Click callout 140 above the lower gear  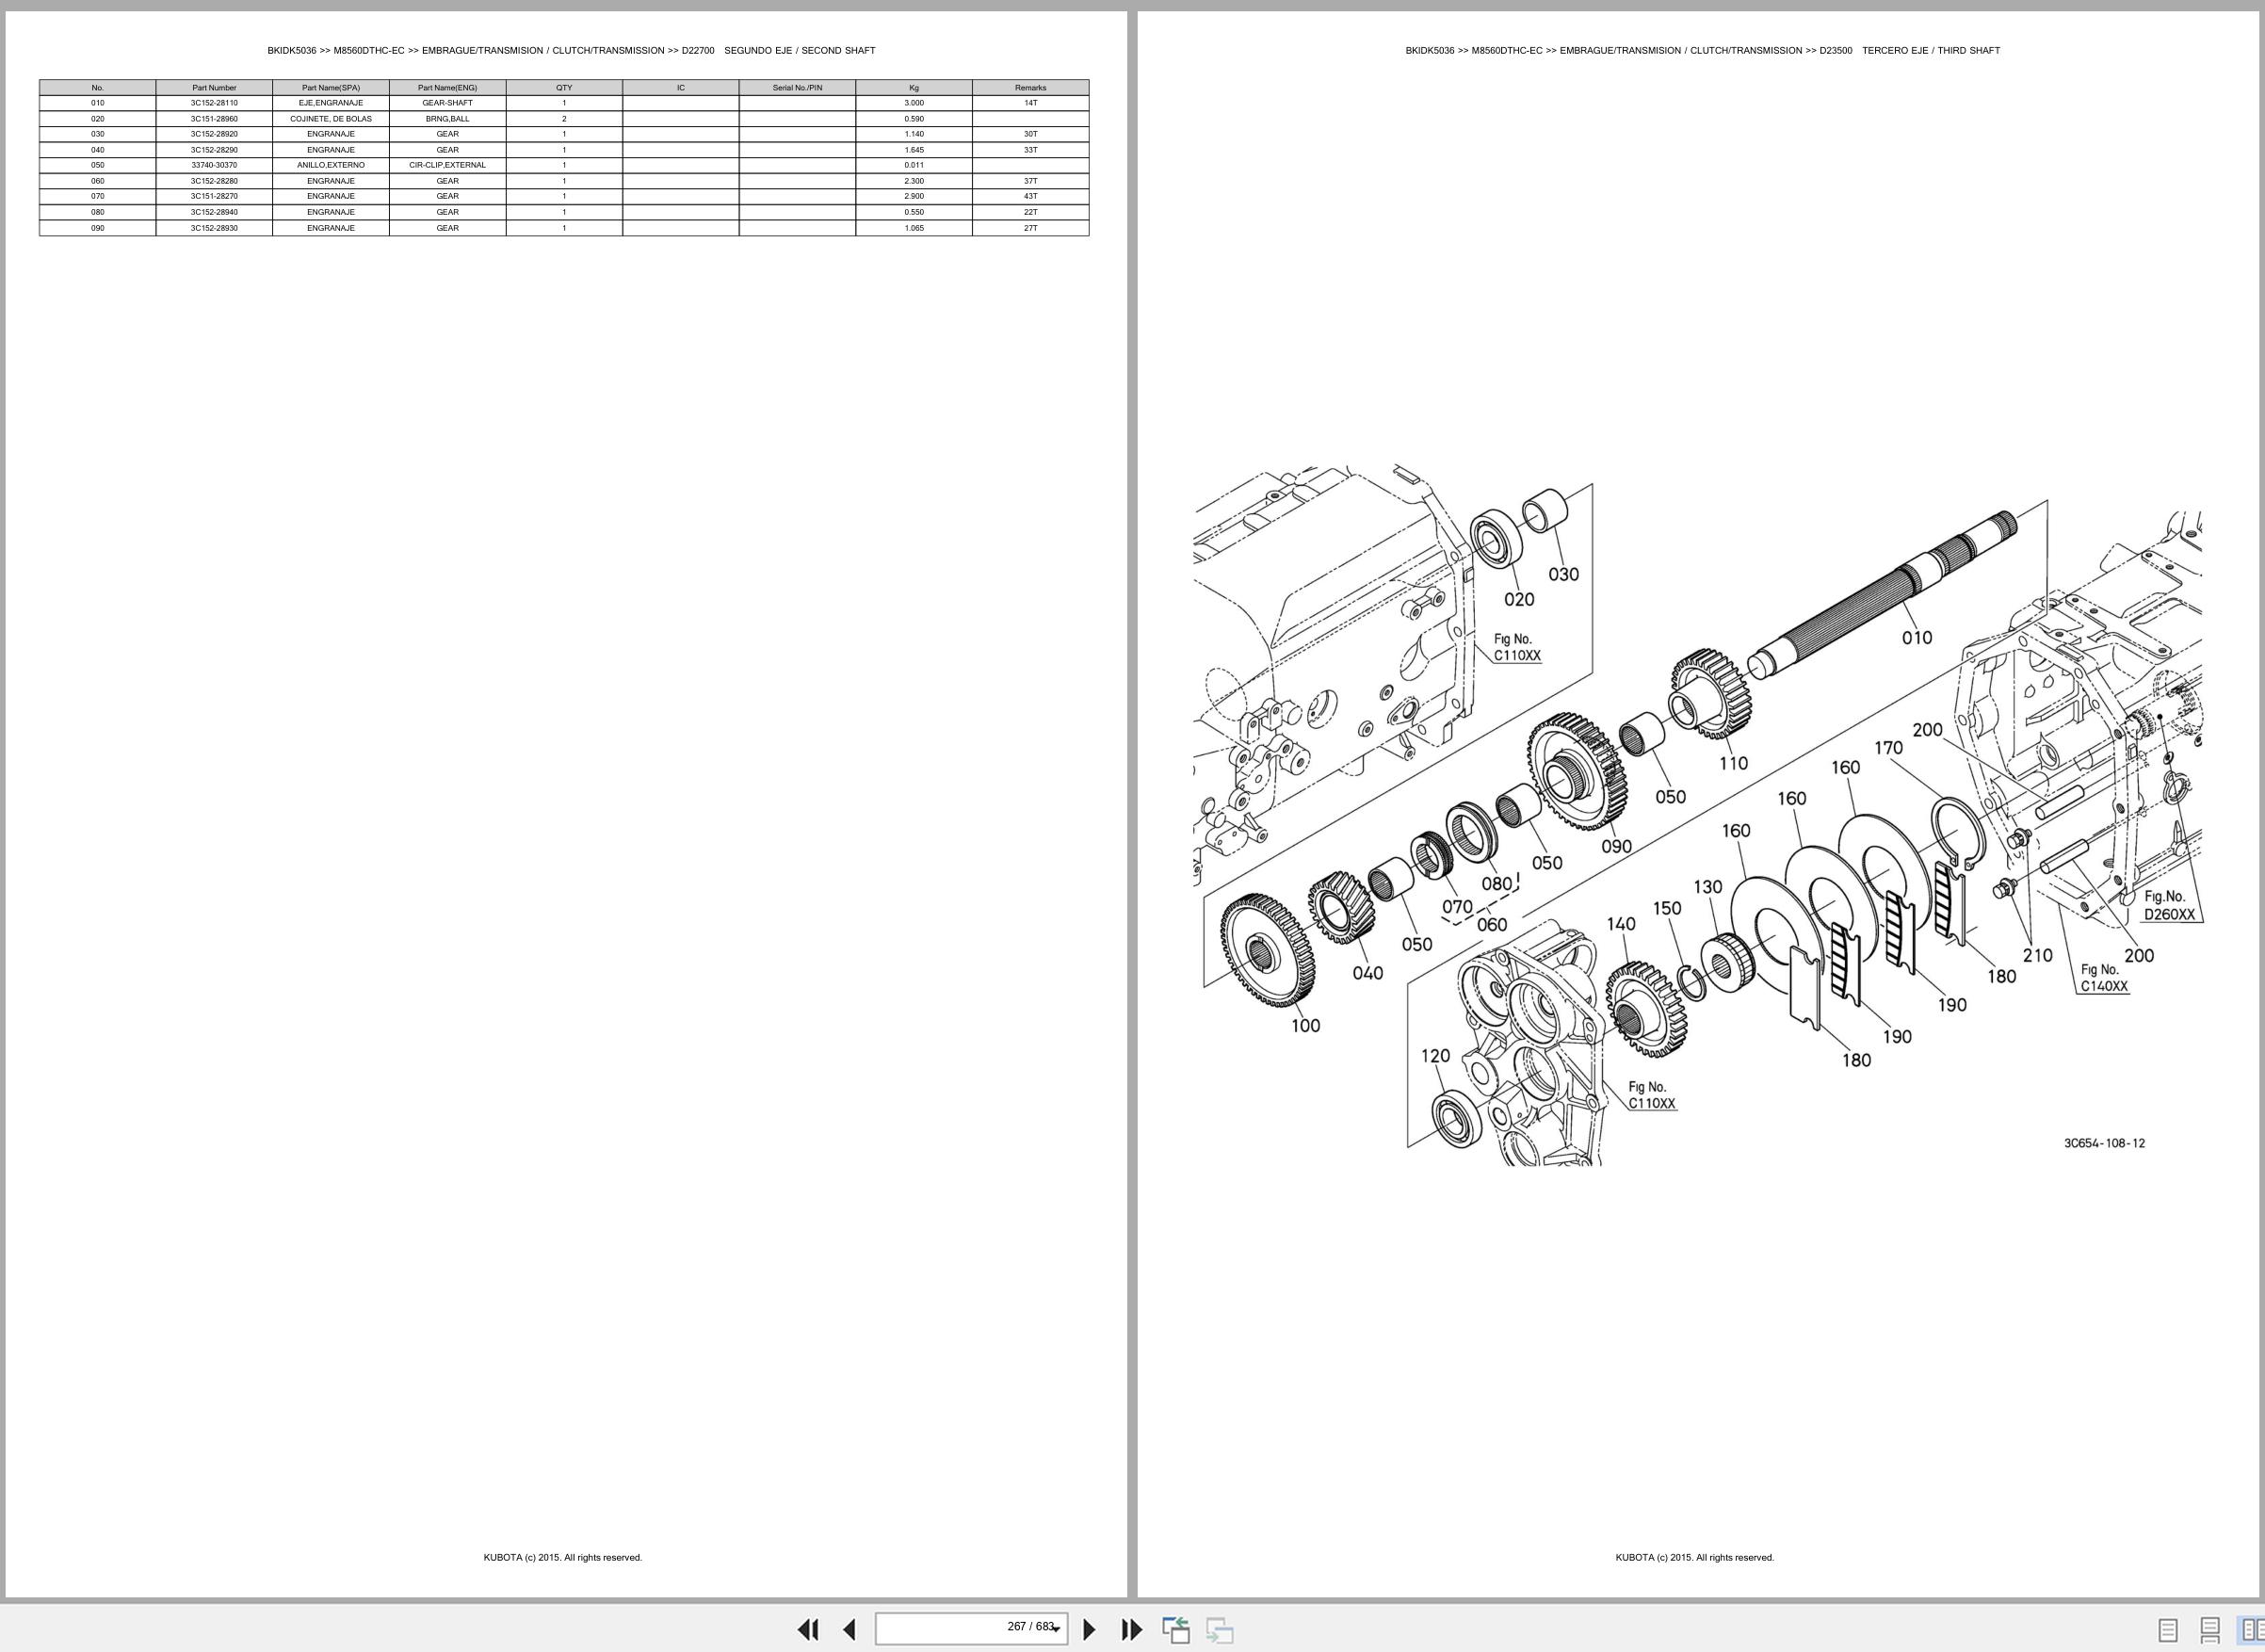(x=1621, y=925)
